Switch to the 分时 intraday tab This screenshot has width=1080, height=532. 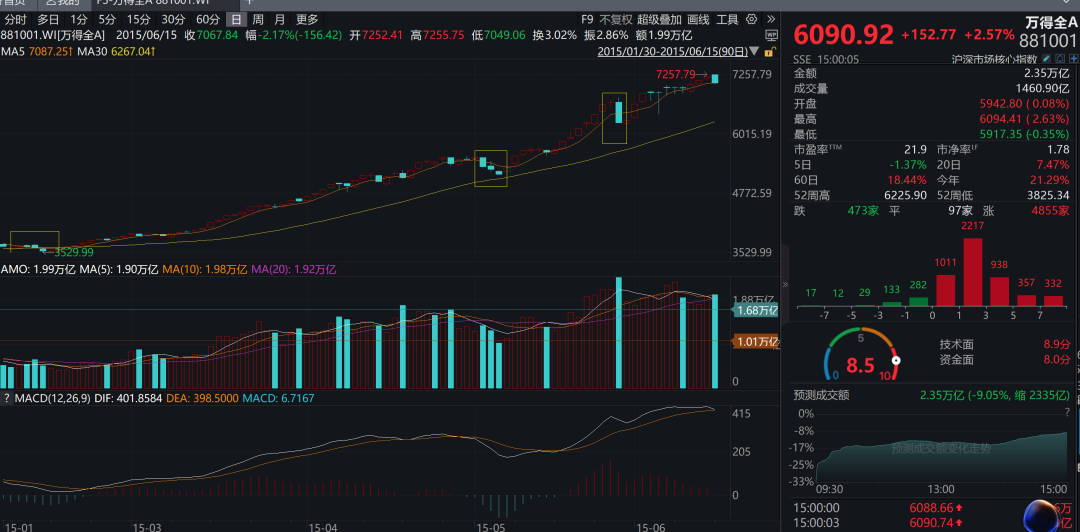click(x=15, y=19)
